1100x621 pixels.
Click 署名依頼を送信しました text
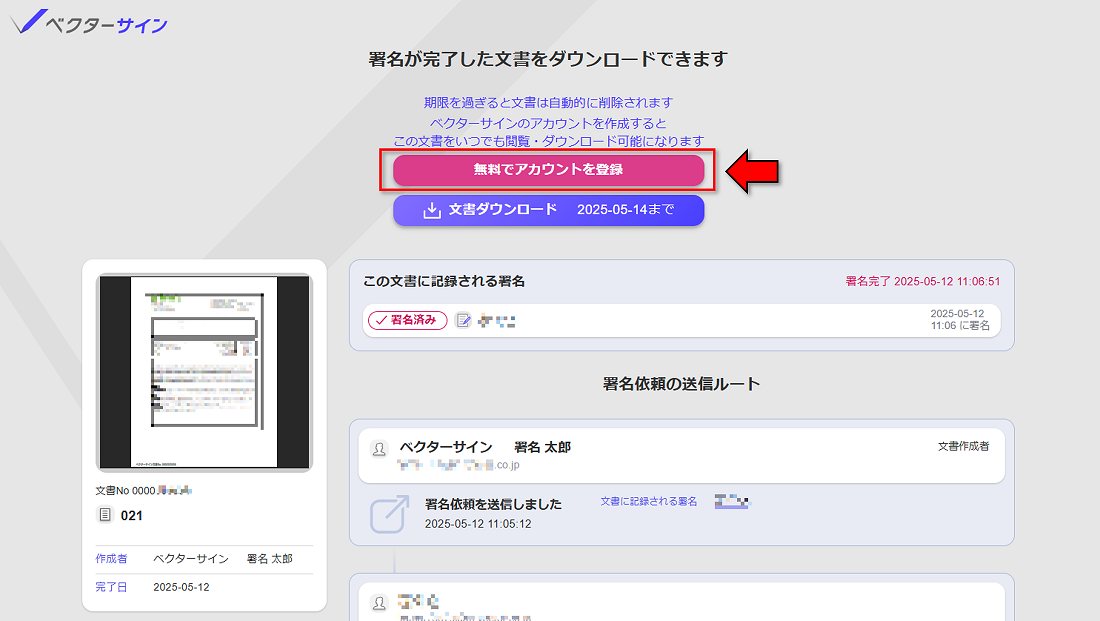493,504
